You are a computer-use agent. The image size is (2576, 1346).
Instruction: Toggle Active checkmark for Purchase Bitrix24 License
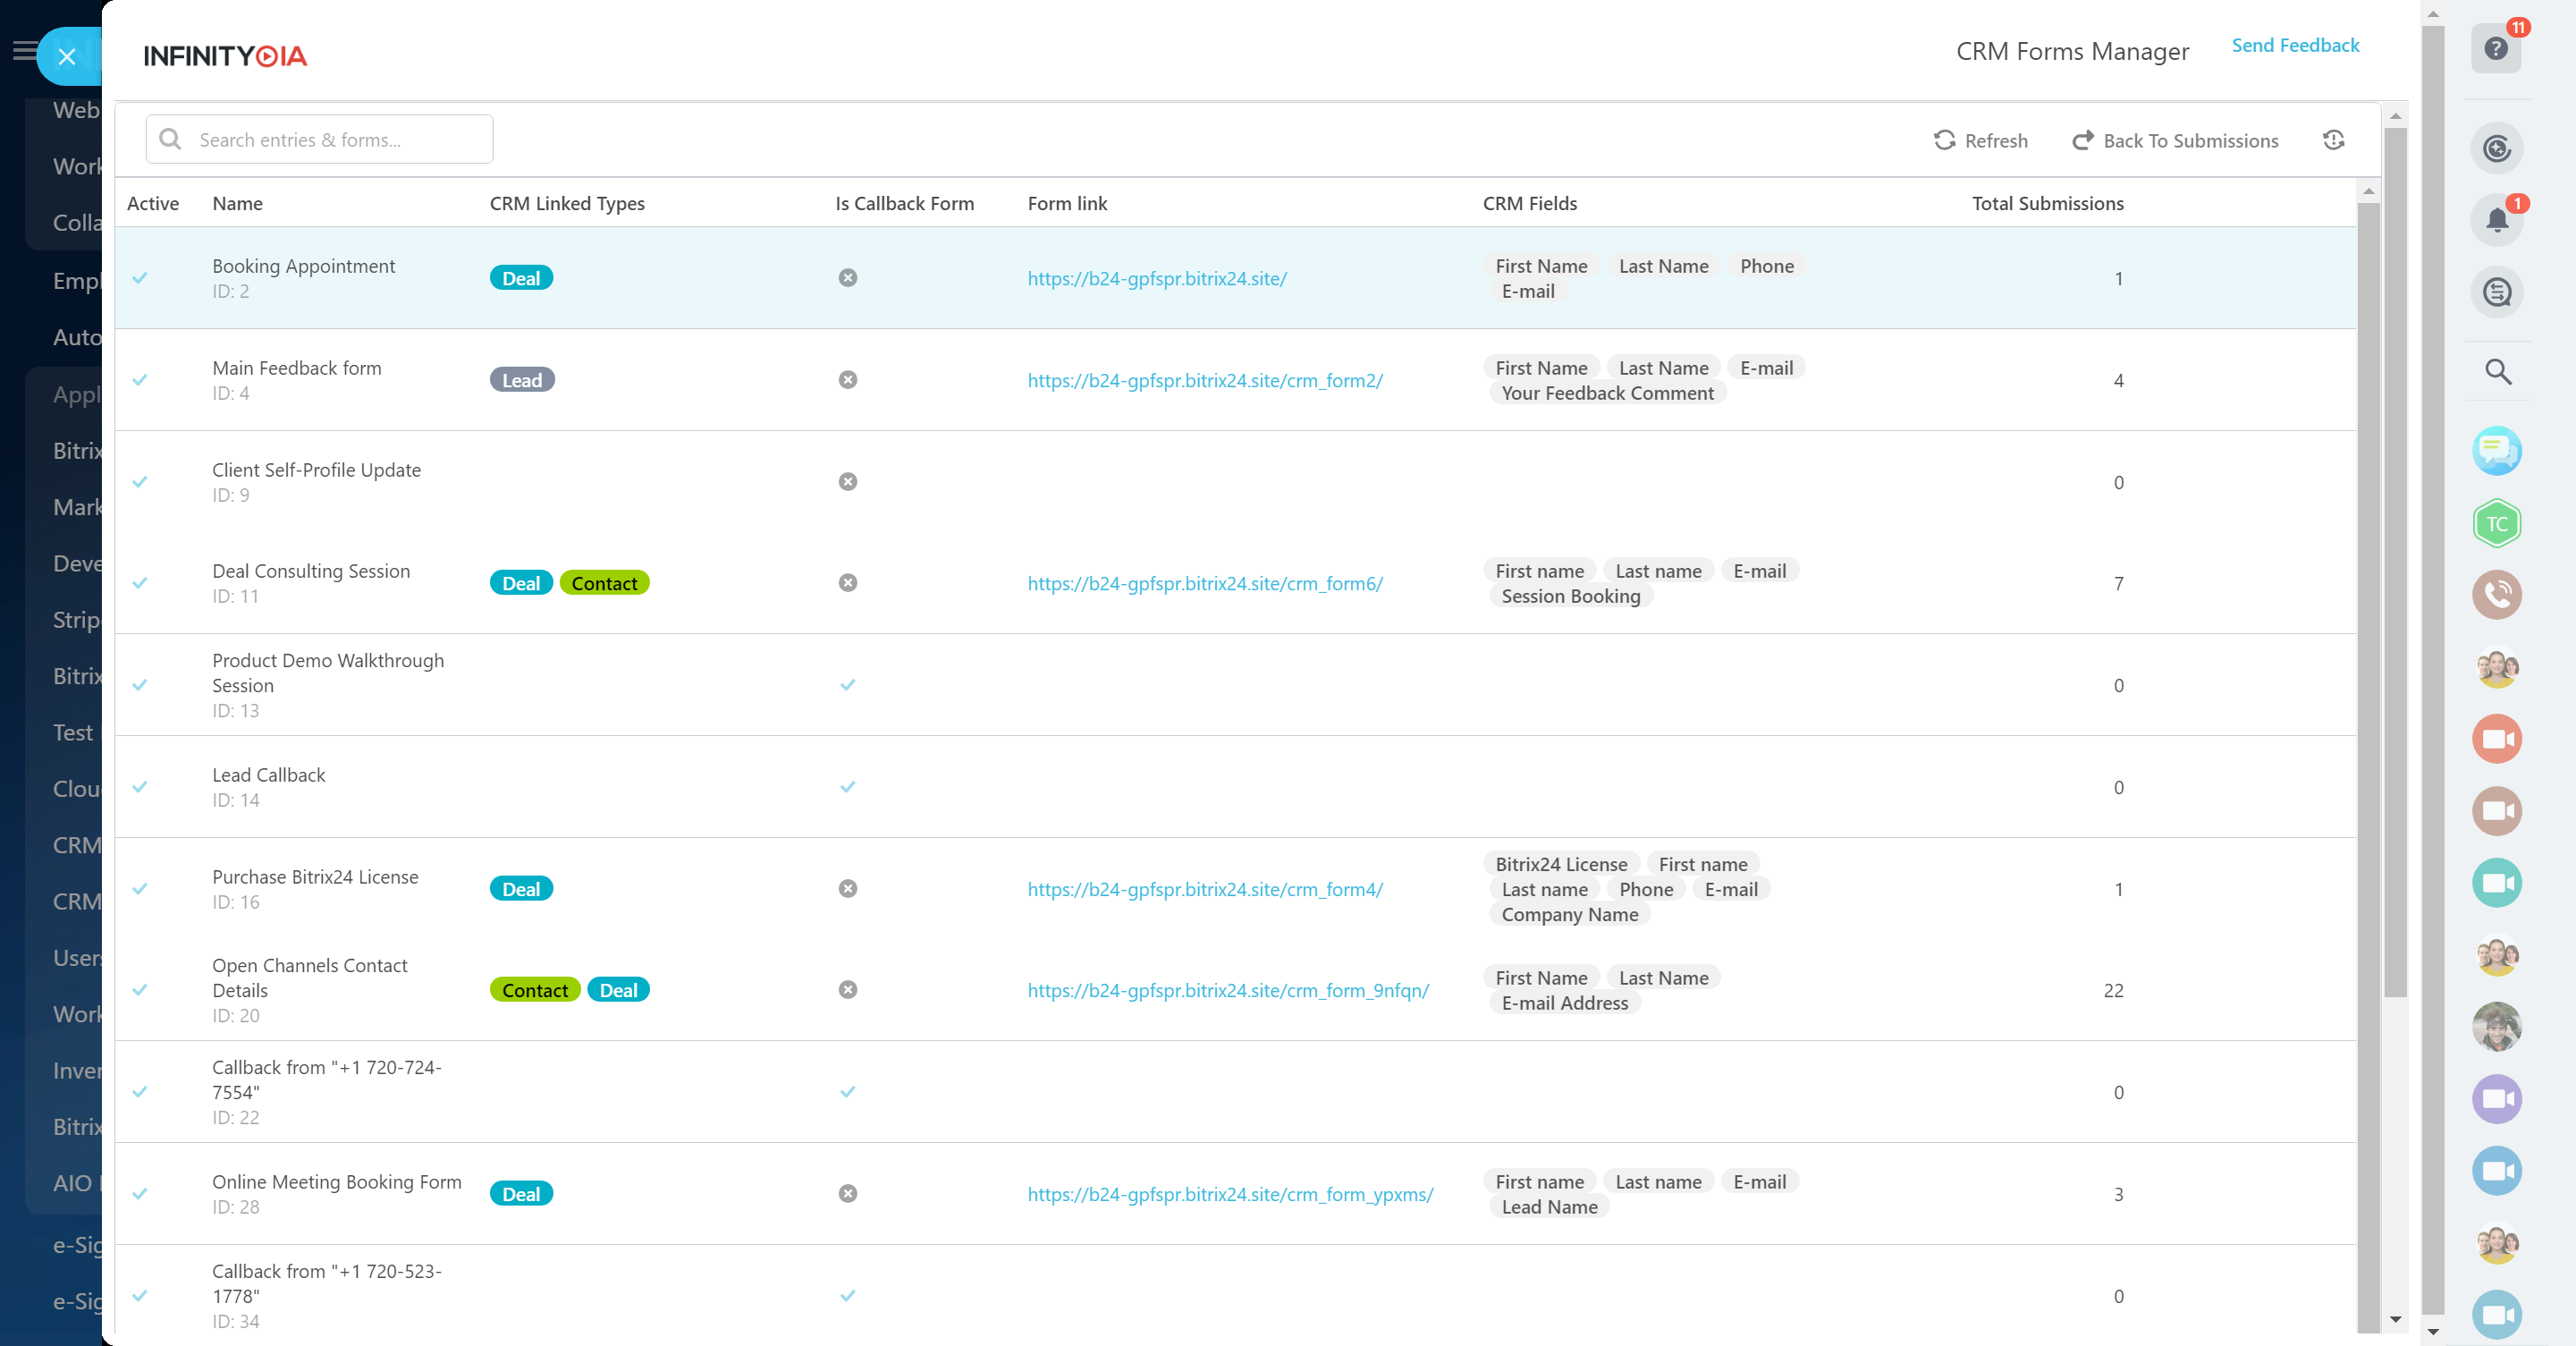coord(140,889)
